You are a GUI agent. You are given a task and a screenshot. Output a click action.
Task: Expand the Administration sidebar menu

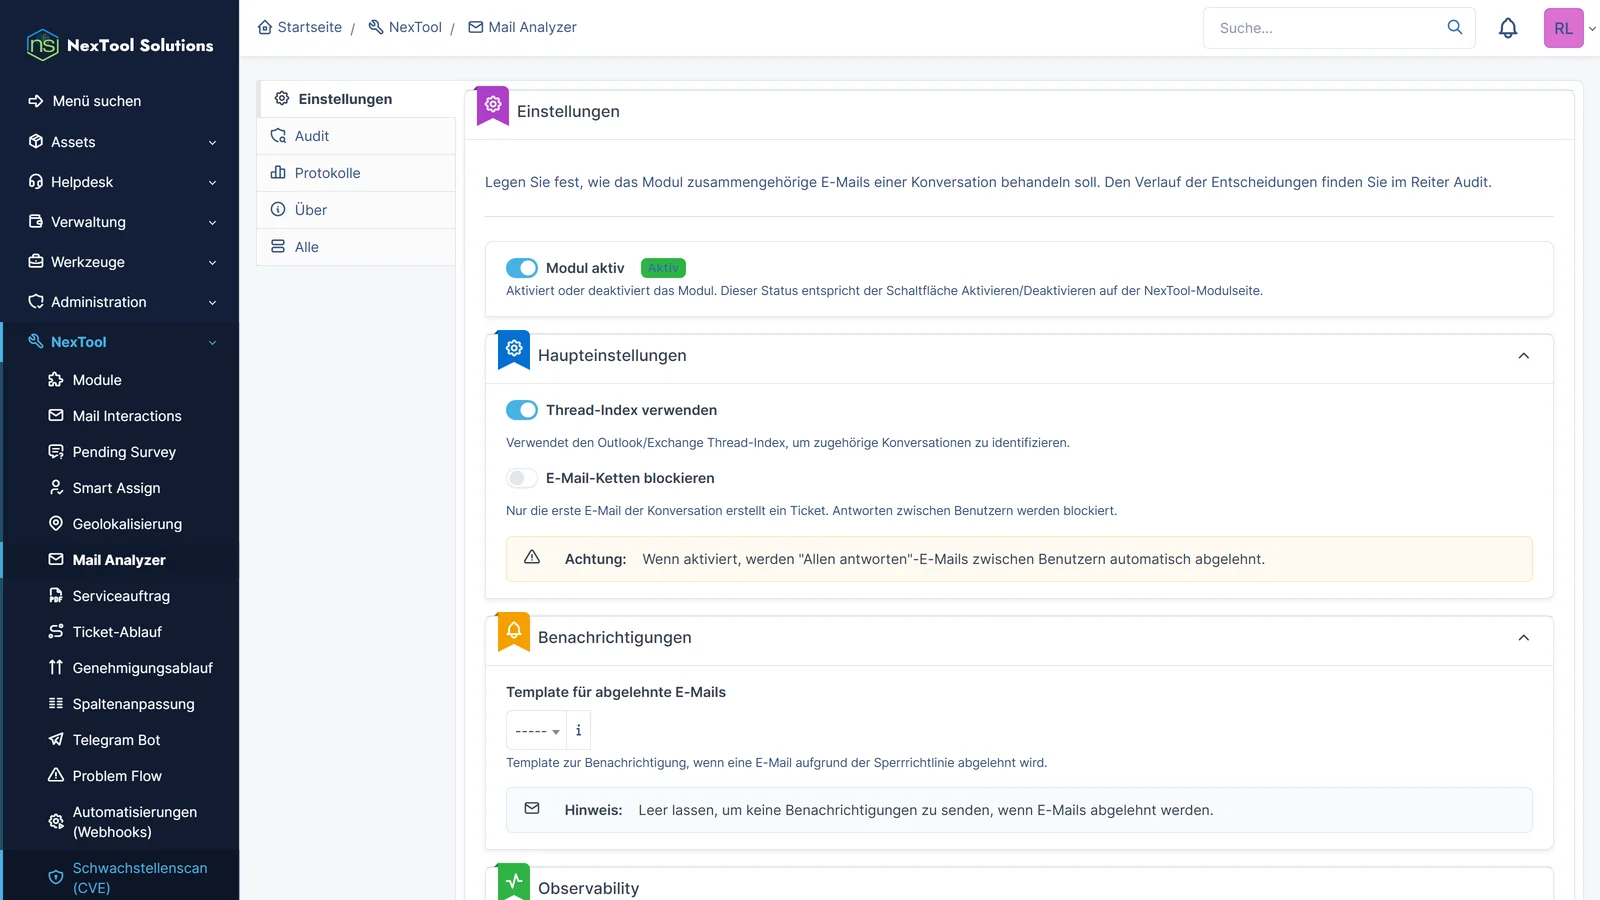click(x=120, y=302)
